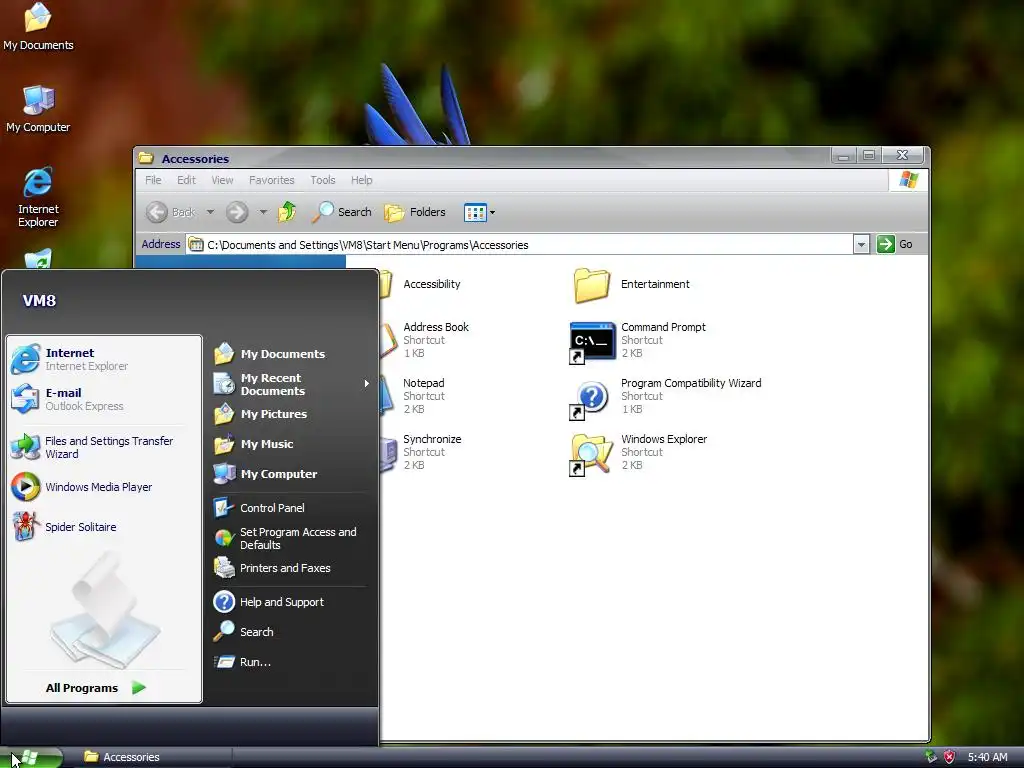
Task: Click the Forward arrow toolbar button
Action: tap(237, 212)
